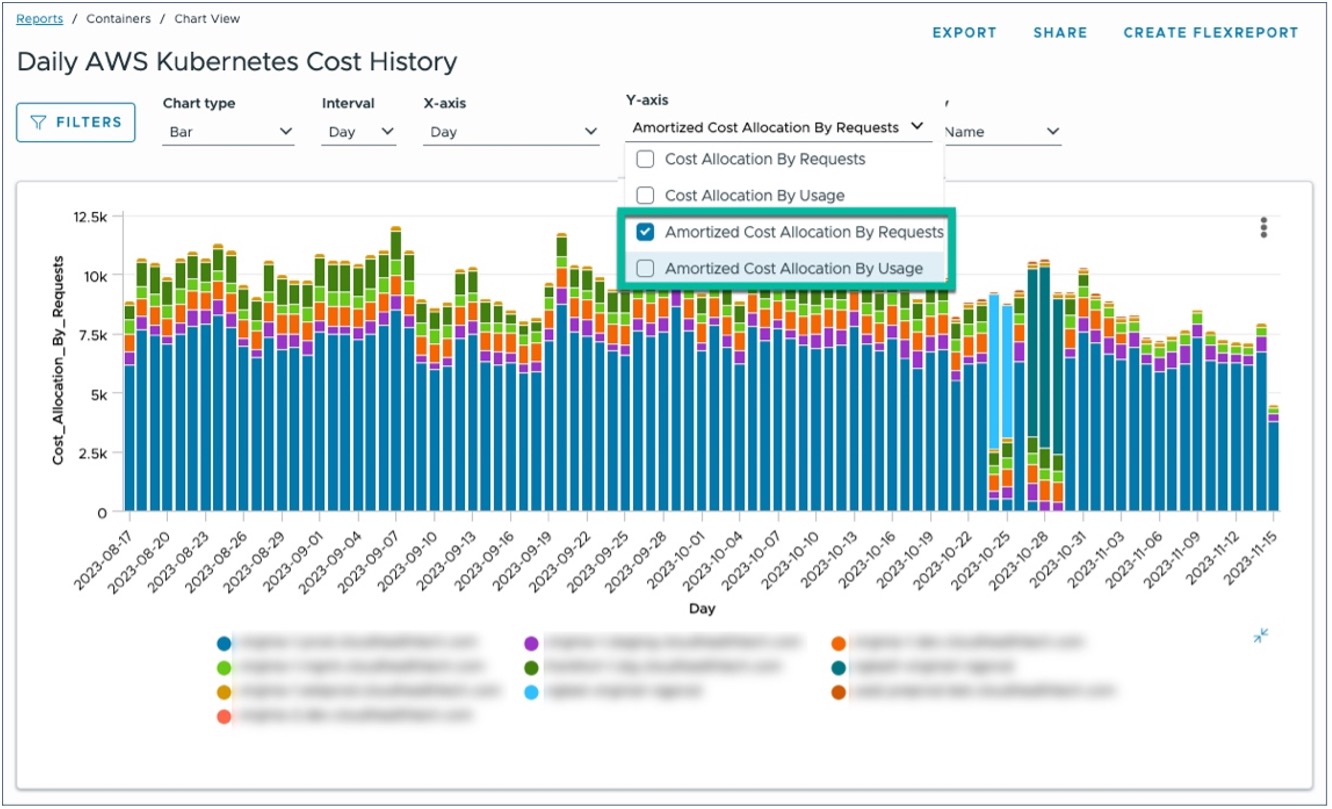The width and height of the screenshot is (1332, 809).
Task: Select Containers in the breadcrumb trail
Action: (x=118, y=18)
